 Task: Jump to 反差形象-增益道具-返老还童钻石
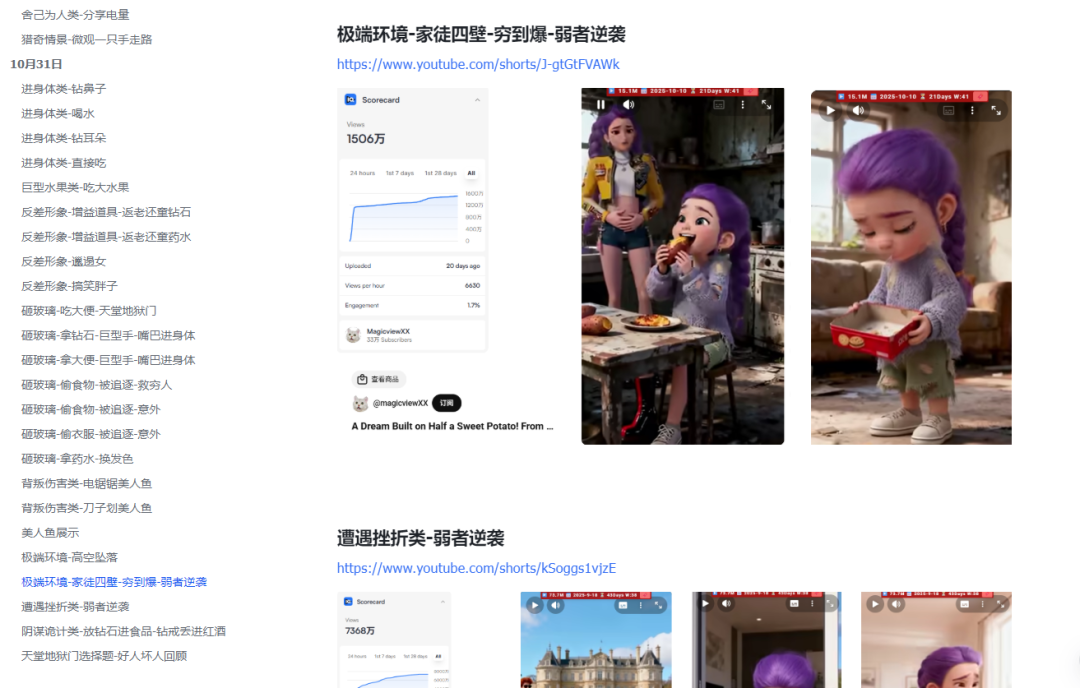pos(106,212)
